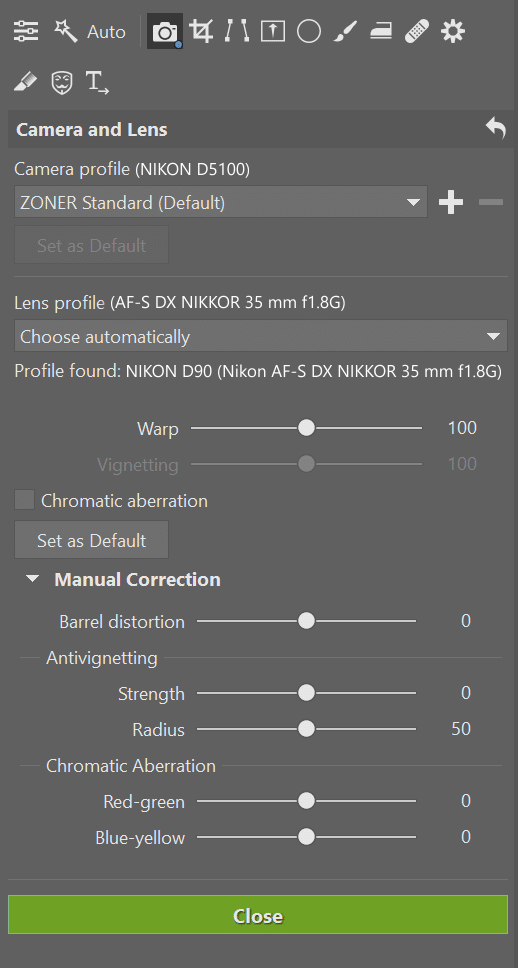The image size is (518, 968).
Task: Select the Text tool icon
Action: [97, 82]
